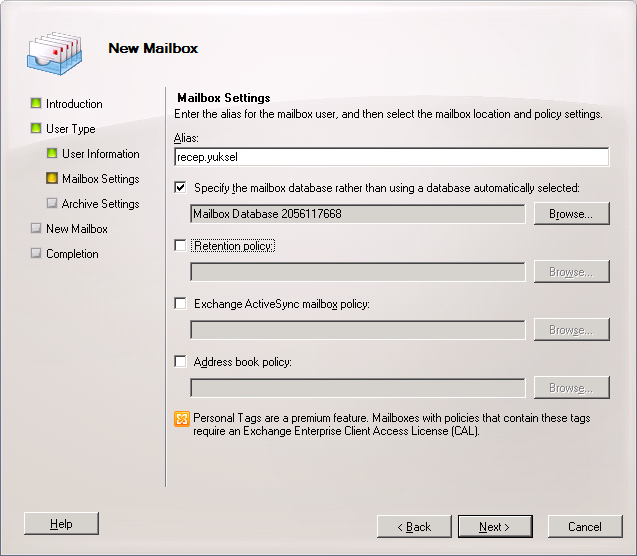Click the 'Address book policy:' label text
Screen dimensions: 637x556
[x=243, y=362]
